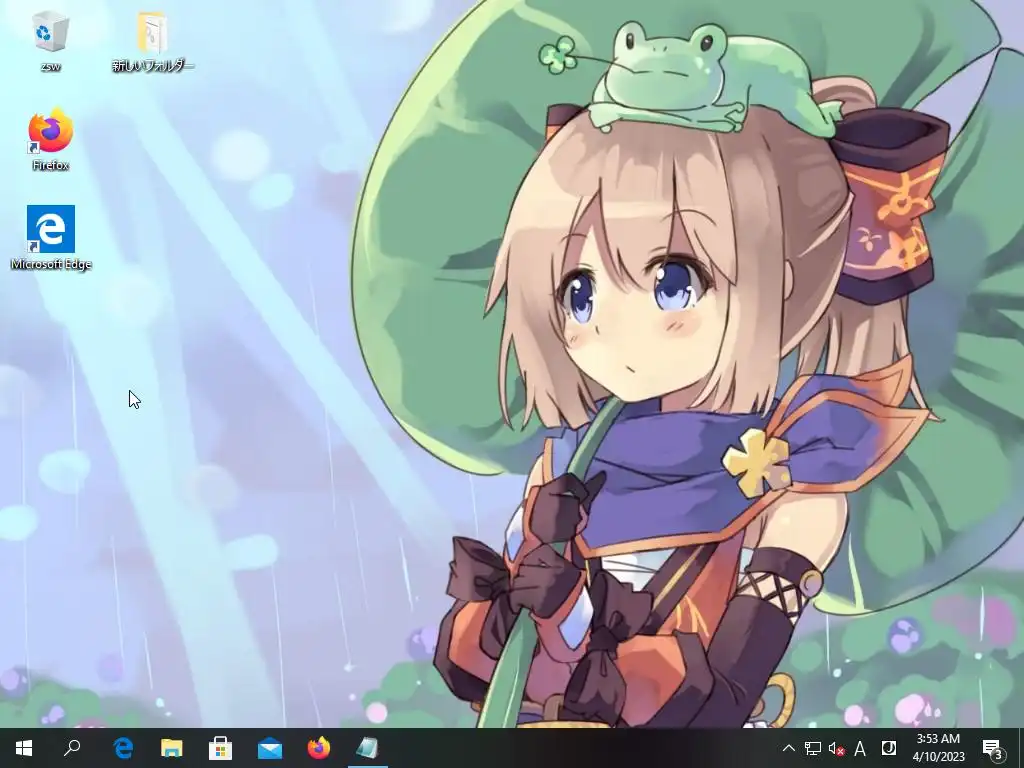Select the 新しいフォルダー folder on the desktop
1024x768 pixels.
pos(153,41)
